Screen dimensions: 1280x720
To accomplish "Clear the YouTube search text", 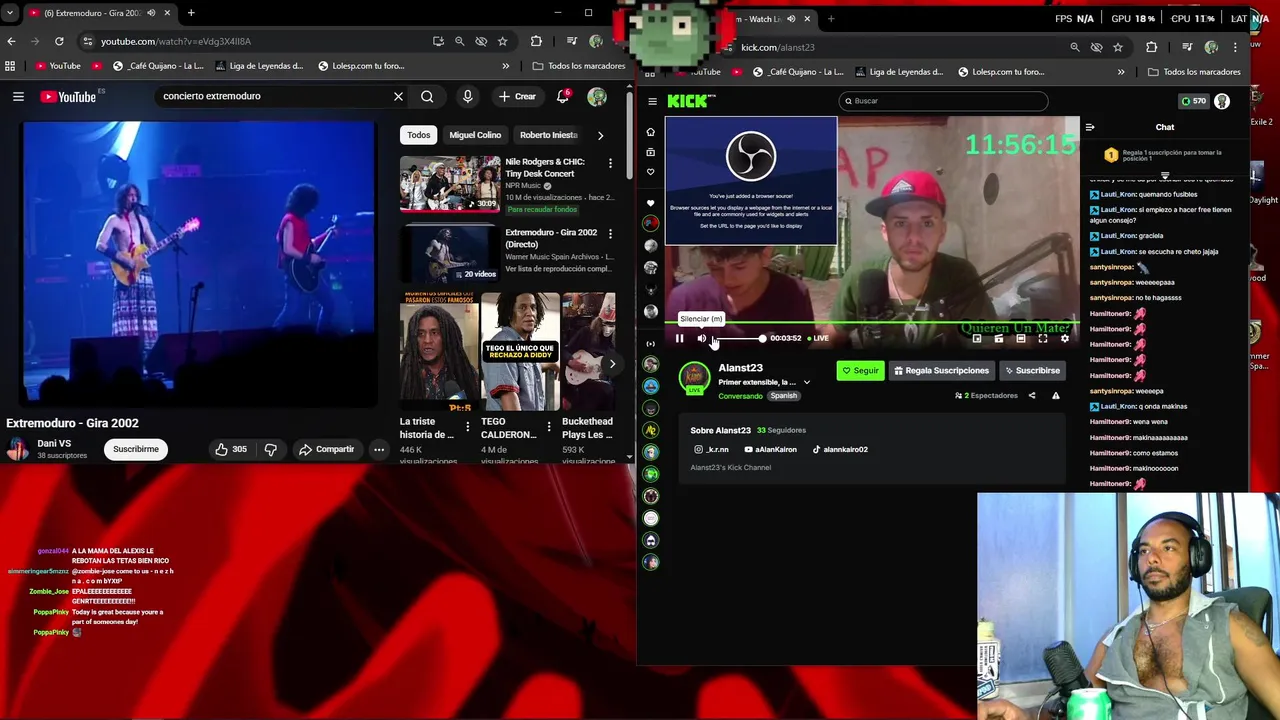I will point(398,96).
